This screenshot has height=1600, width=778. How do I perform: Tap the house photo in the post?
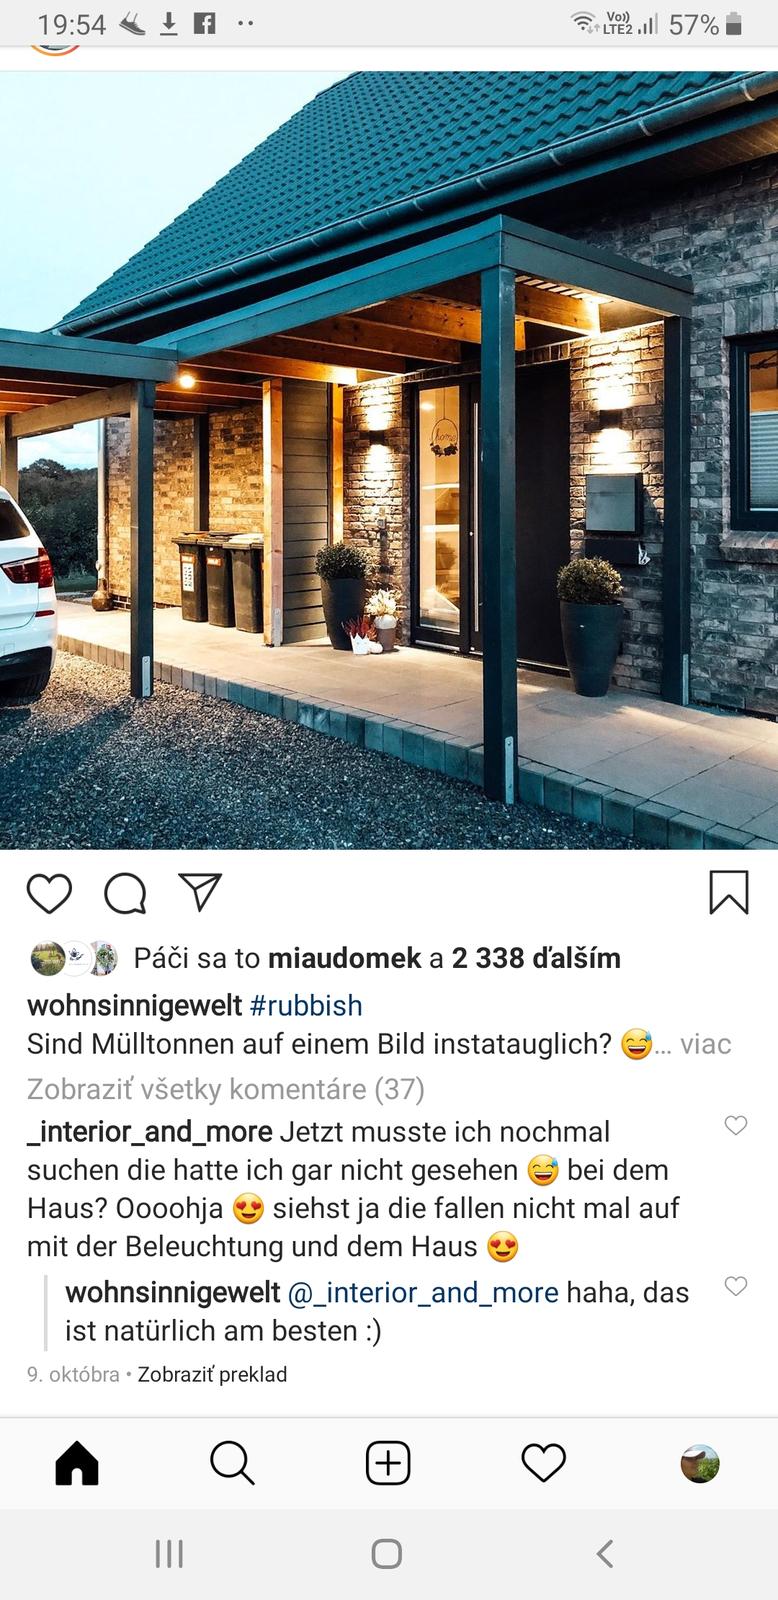click(389, 460)
